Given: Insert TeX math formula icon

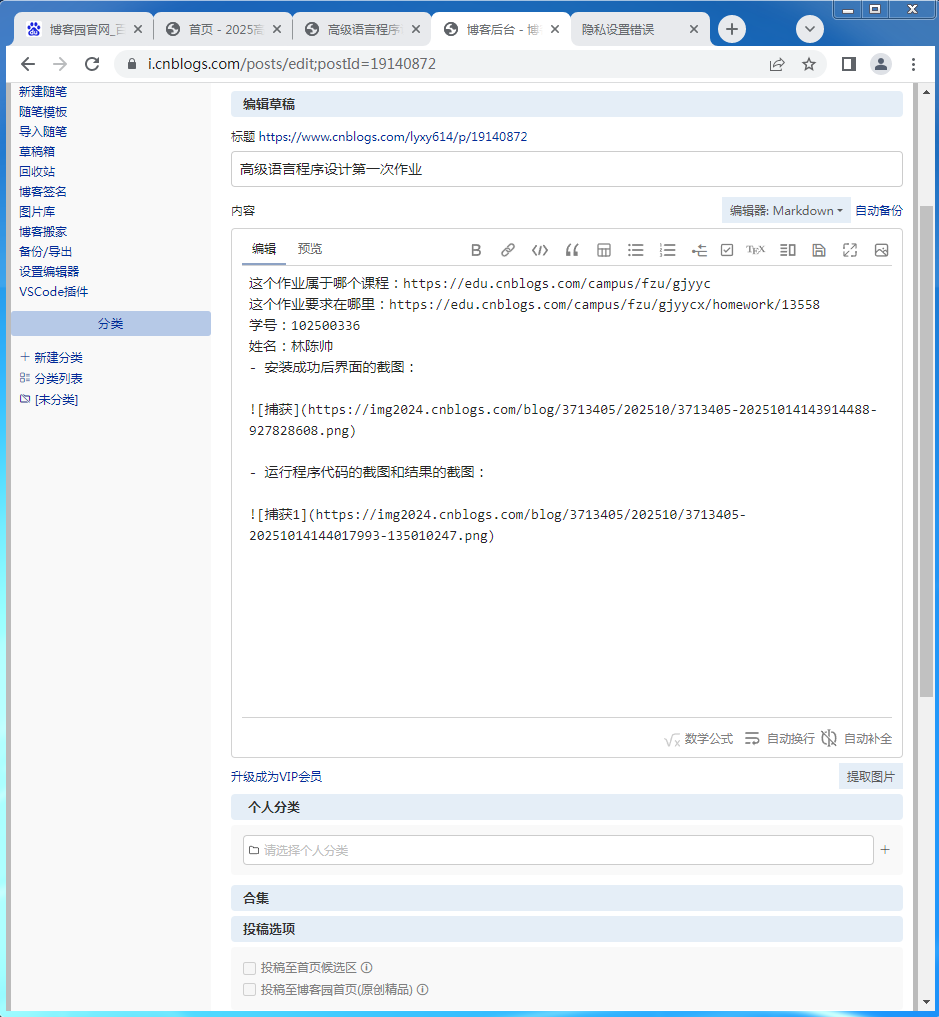Looking at the screenshot, I should pyautogui.click(x=755, y=250).
